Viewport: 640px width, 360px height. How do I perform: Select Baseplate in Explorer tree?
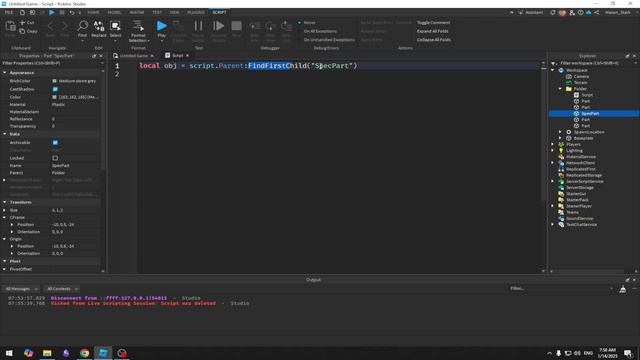[583, 138]
